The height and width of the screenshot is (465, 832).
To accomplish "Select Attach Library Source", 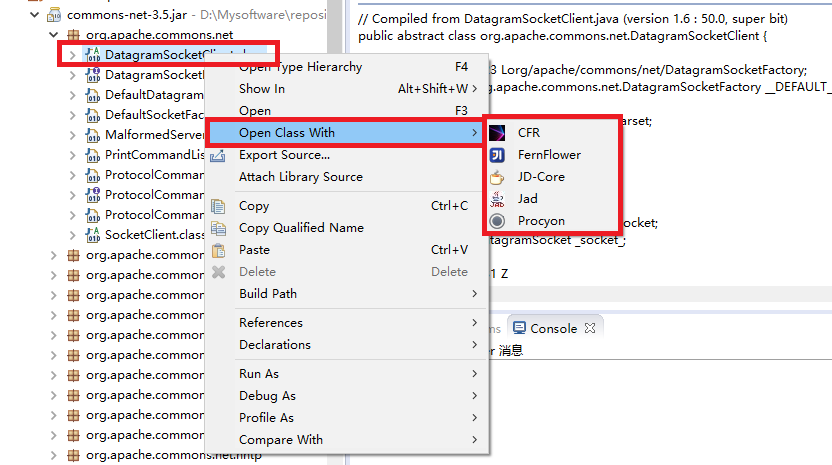I will pyautogui.click(x=346, y=177).
